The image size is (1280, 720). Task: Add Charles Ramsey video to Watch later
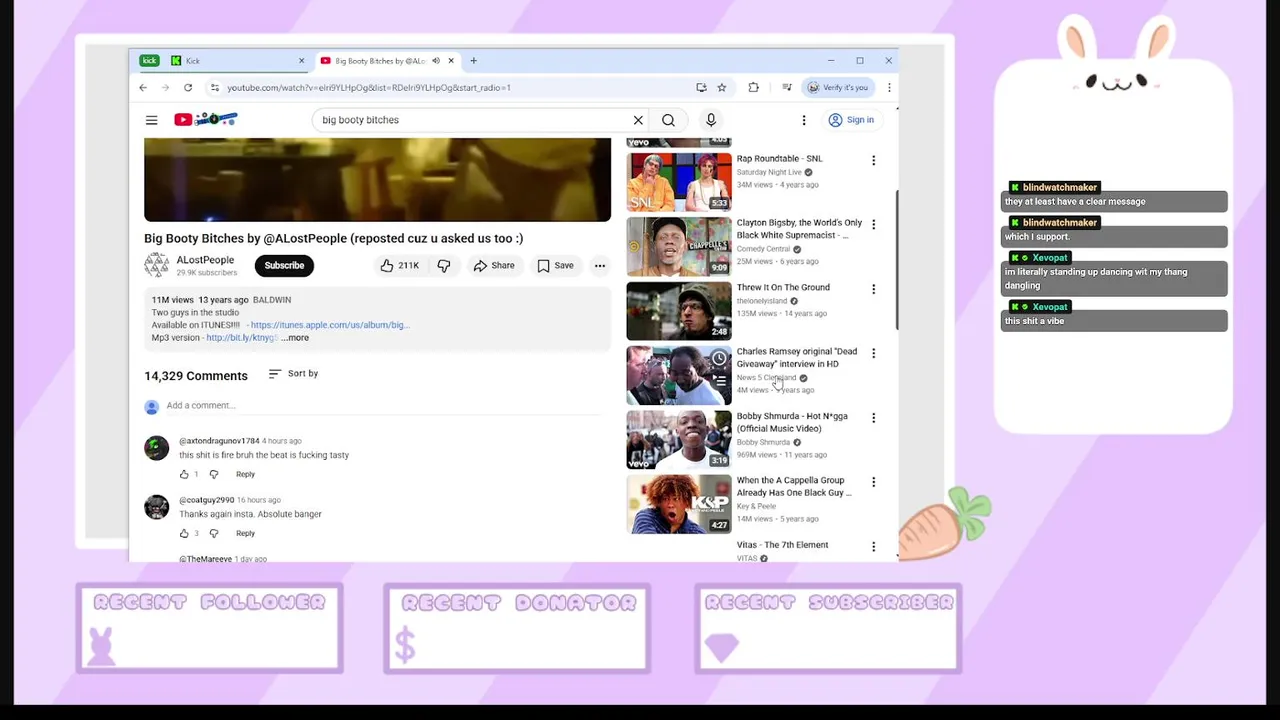click(719, 358)
